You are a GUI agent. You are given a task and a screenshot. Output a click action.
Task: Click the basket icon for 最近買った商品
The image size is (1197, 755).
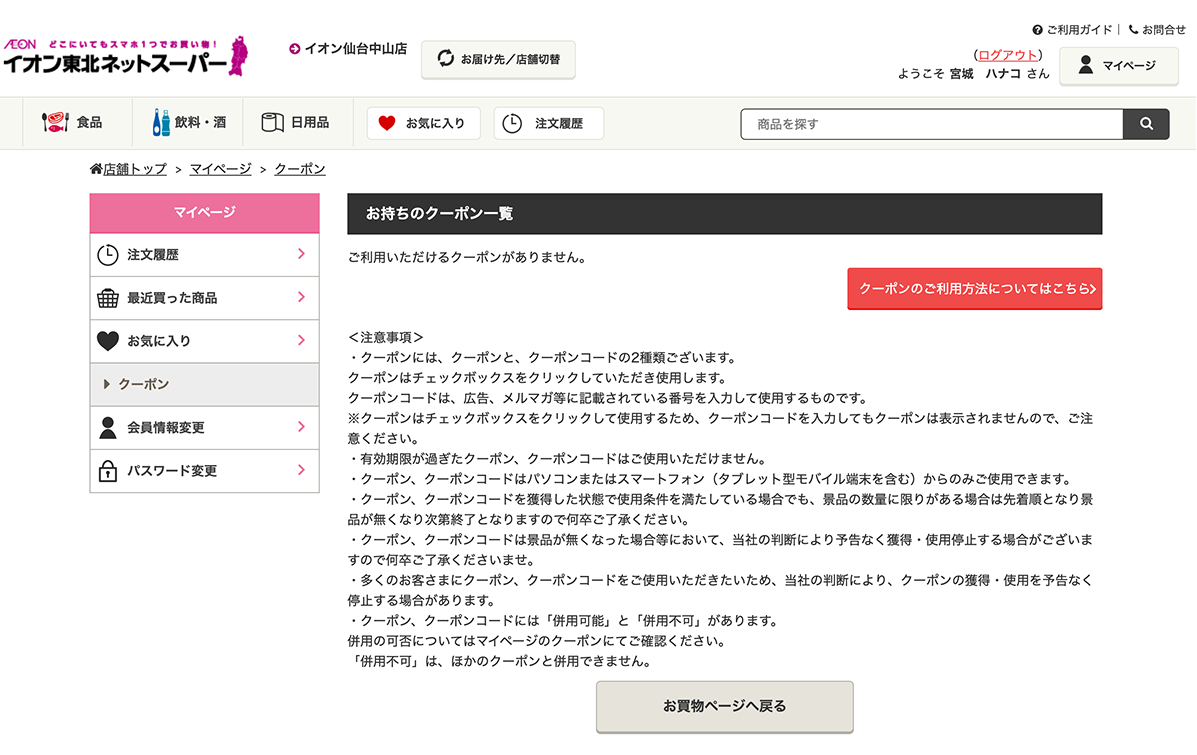point(107,298)
